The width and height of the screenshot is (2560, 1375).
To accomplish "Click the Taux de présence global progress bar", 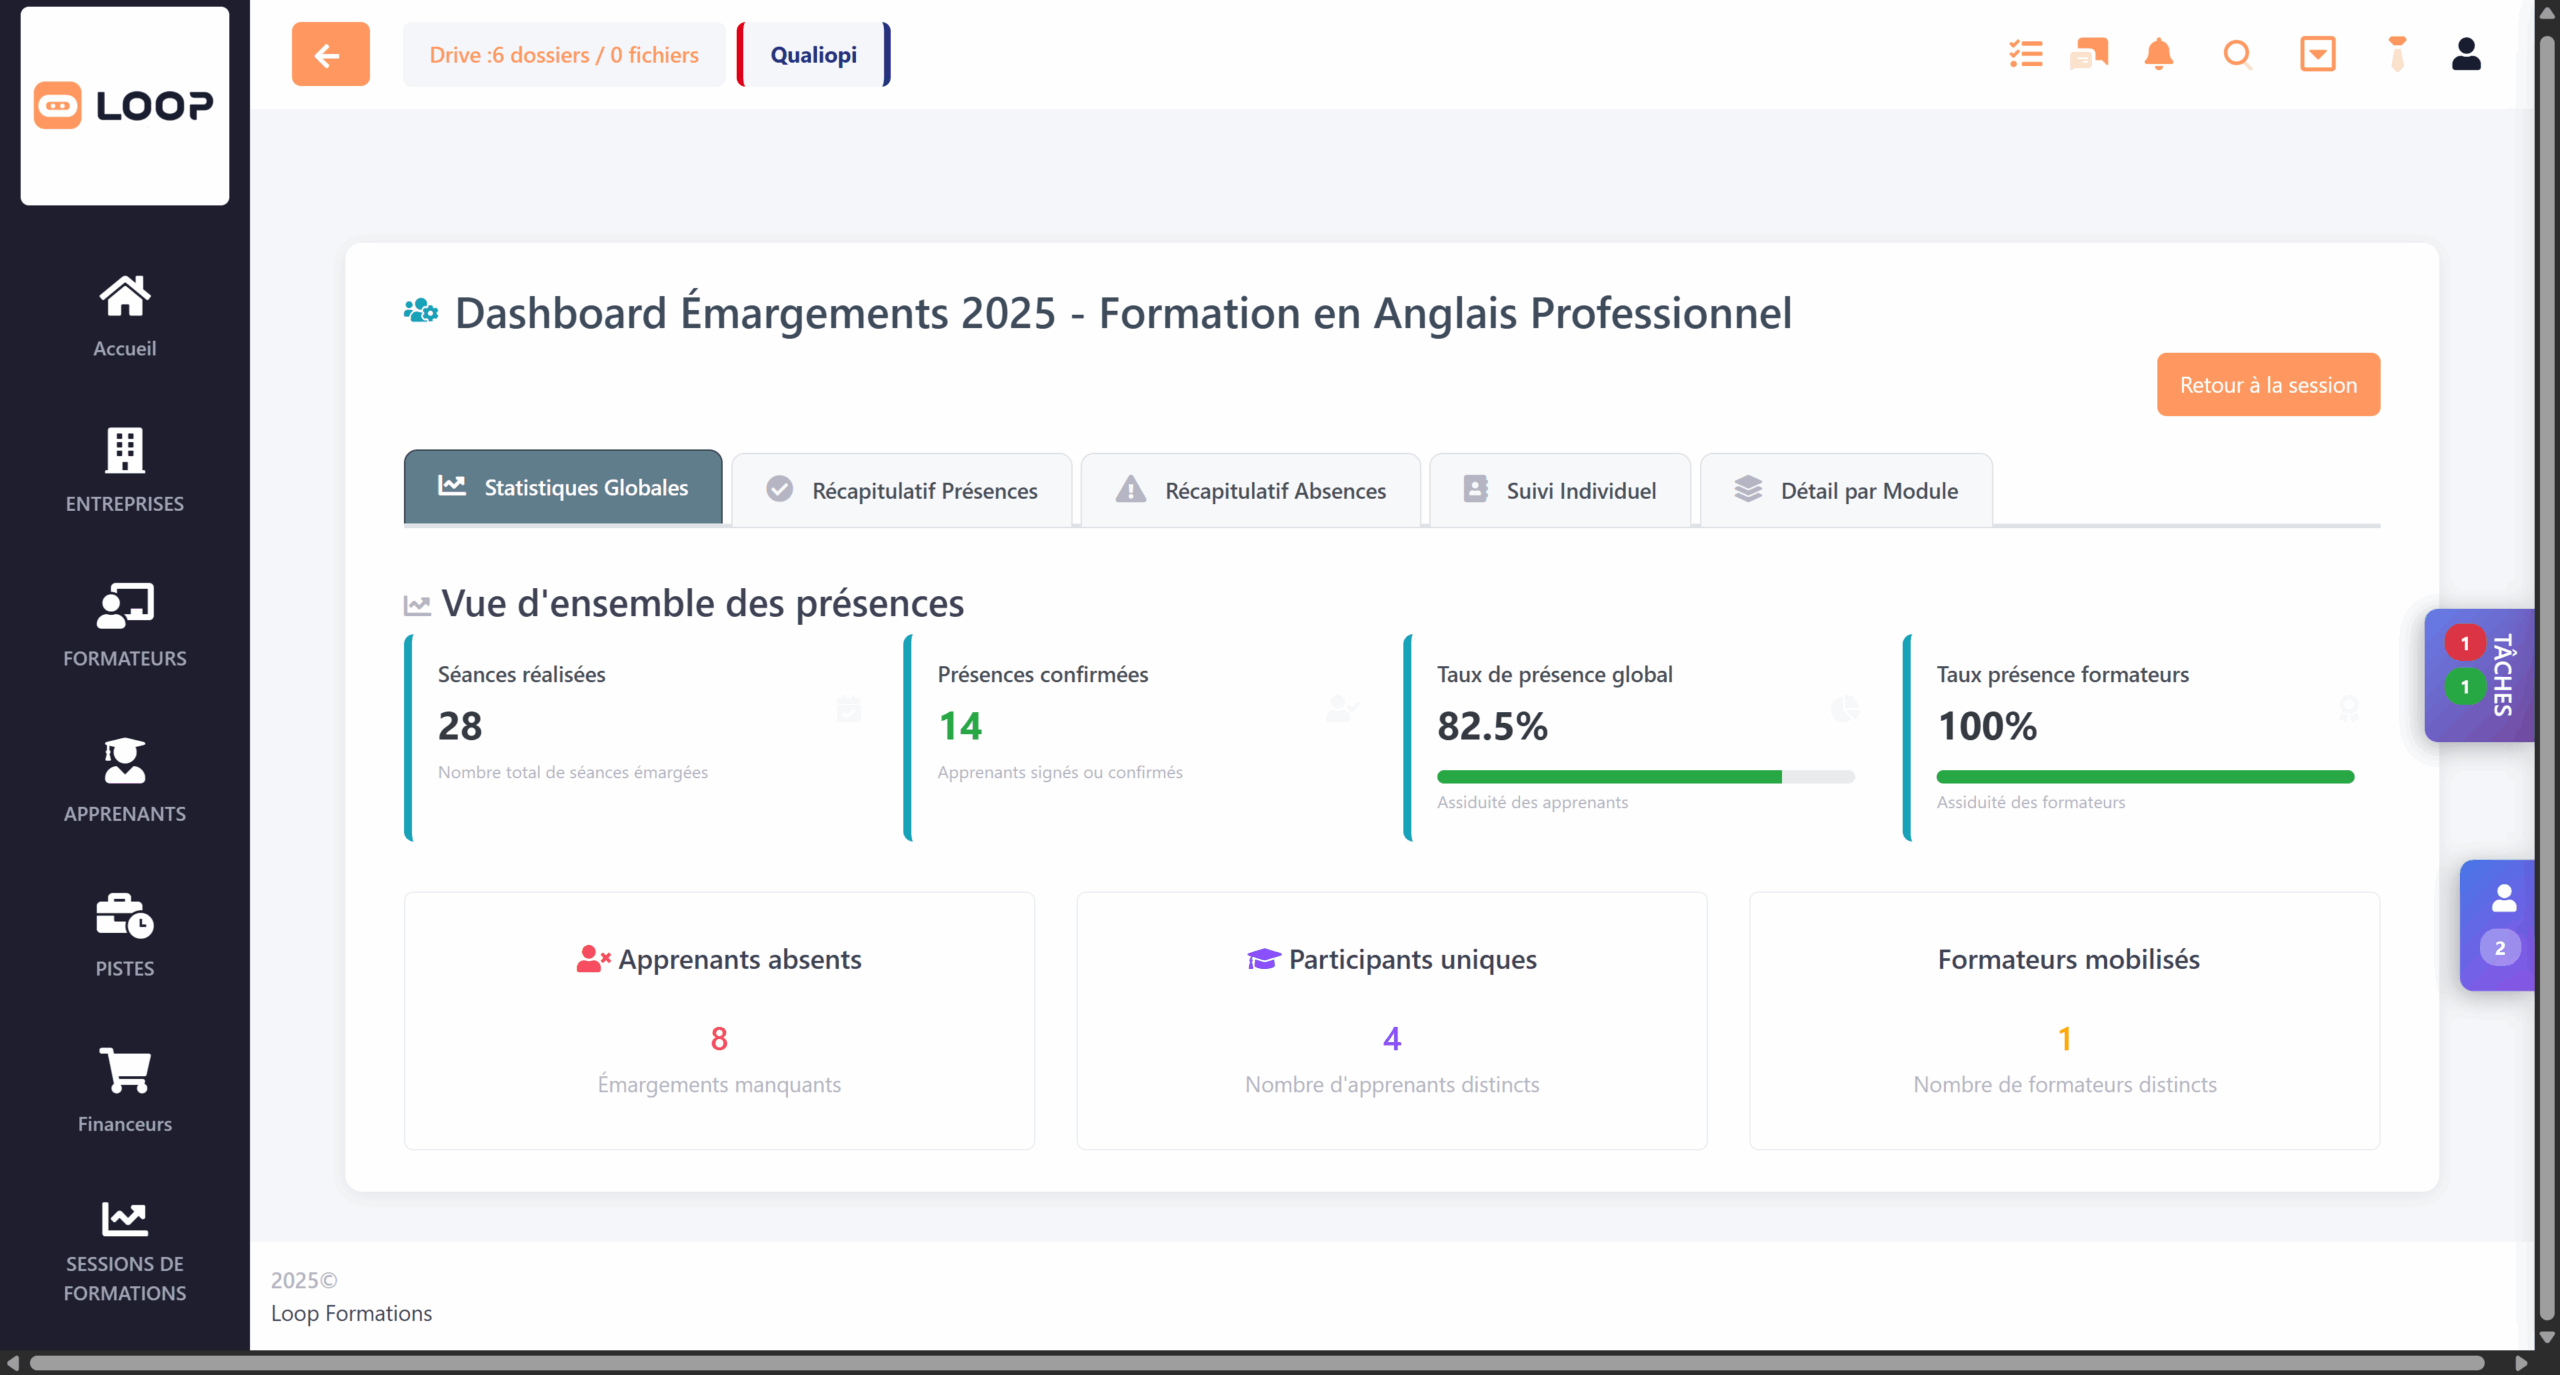I will pyautogui.click(x=1645, y=777).
